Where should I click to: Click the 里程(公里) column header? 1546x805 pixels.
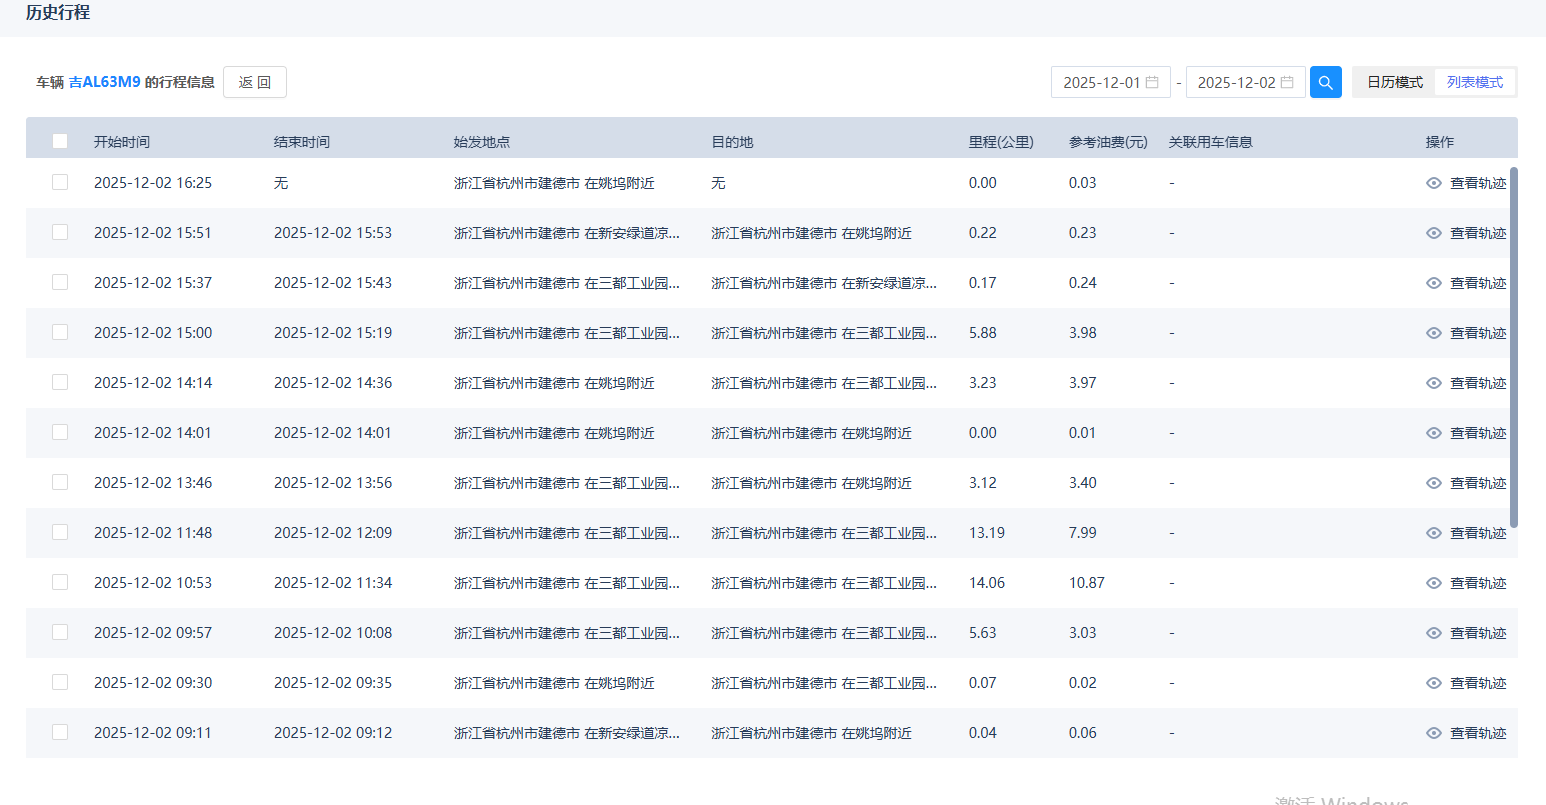tap(1000, 142)
